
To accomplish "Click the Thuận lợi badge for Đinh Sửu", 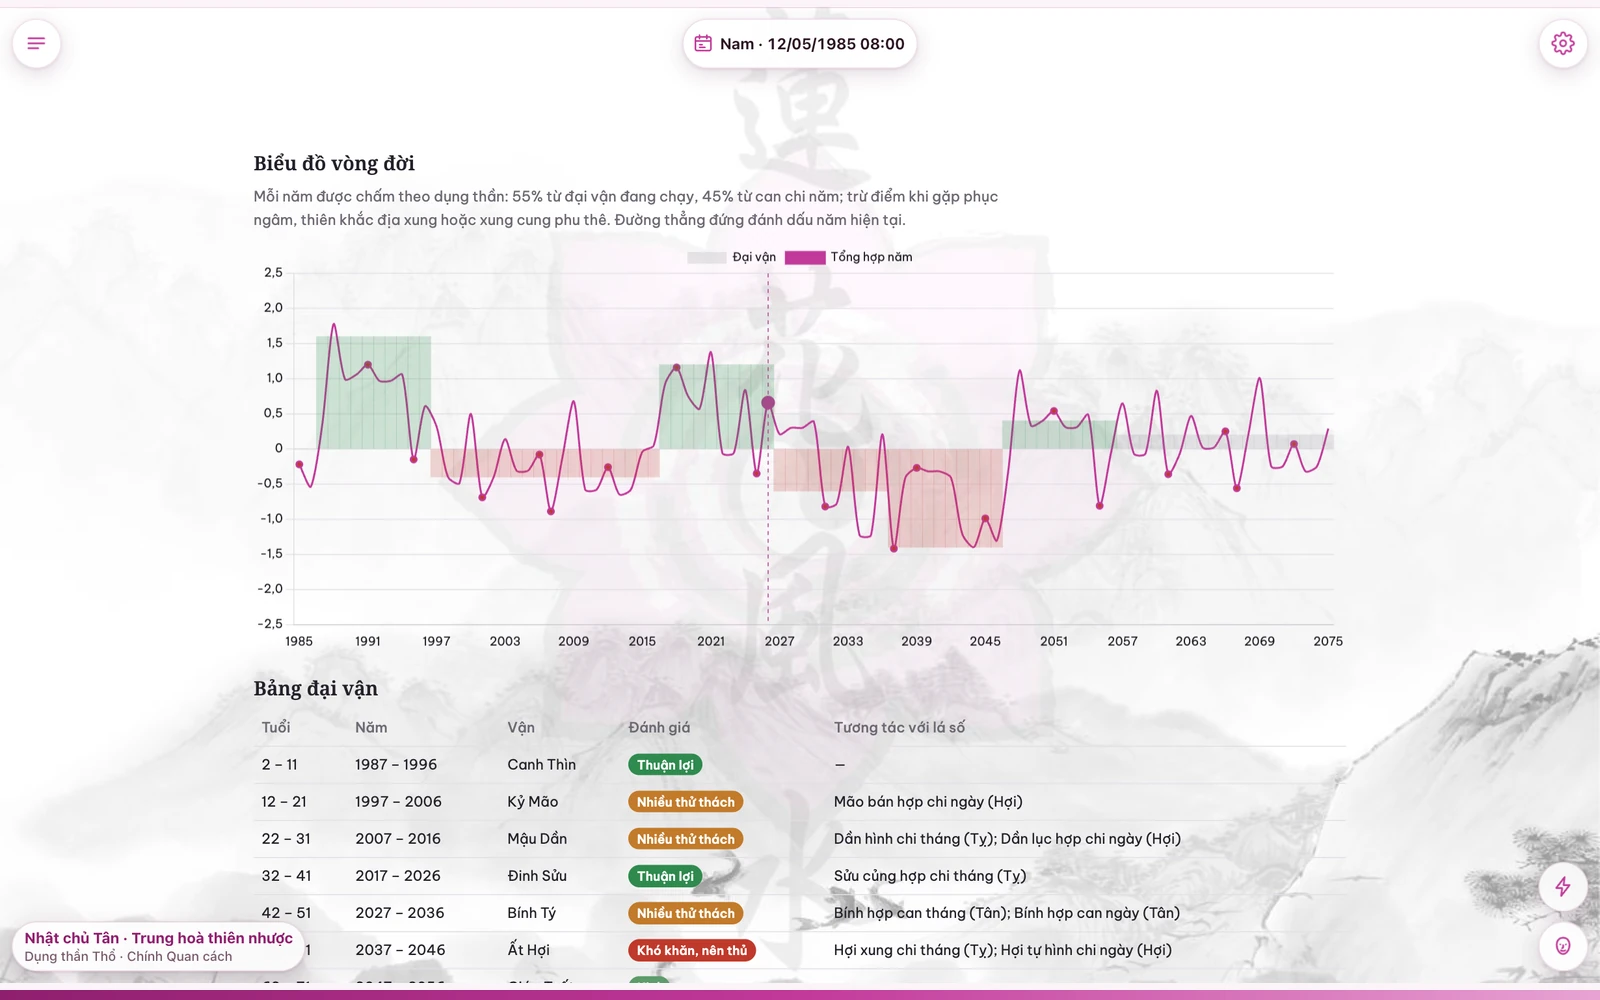I will coord(665,876).
